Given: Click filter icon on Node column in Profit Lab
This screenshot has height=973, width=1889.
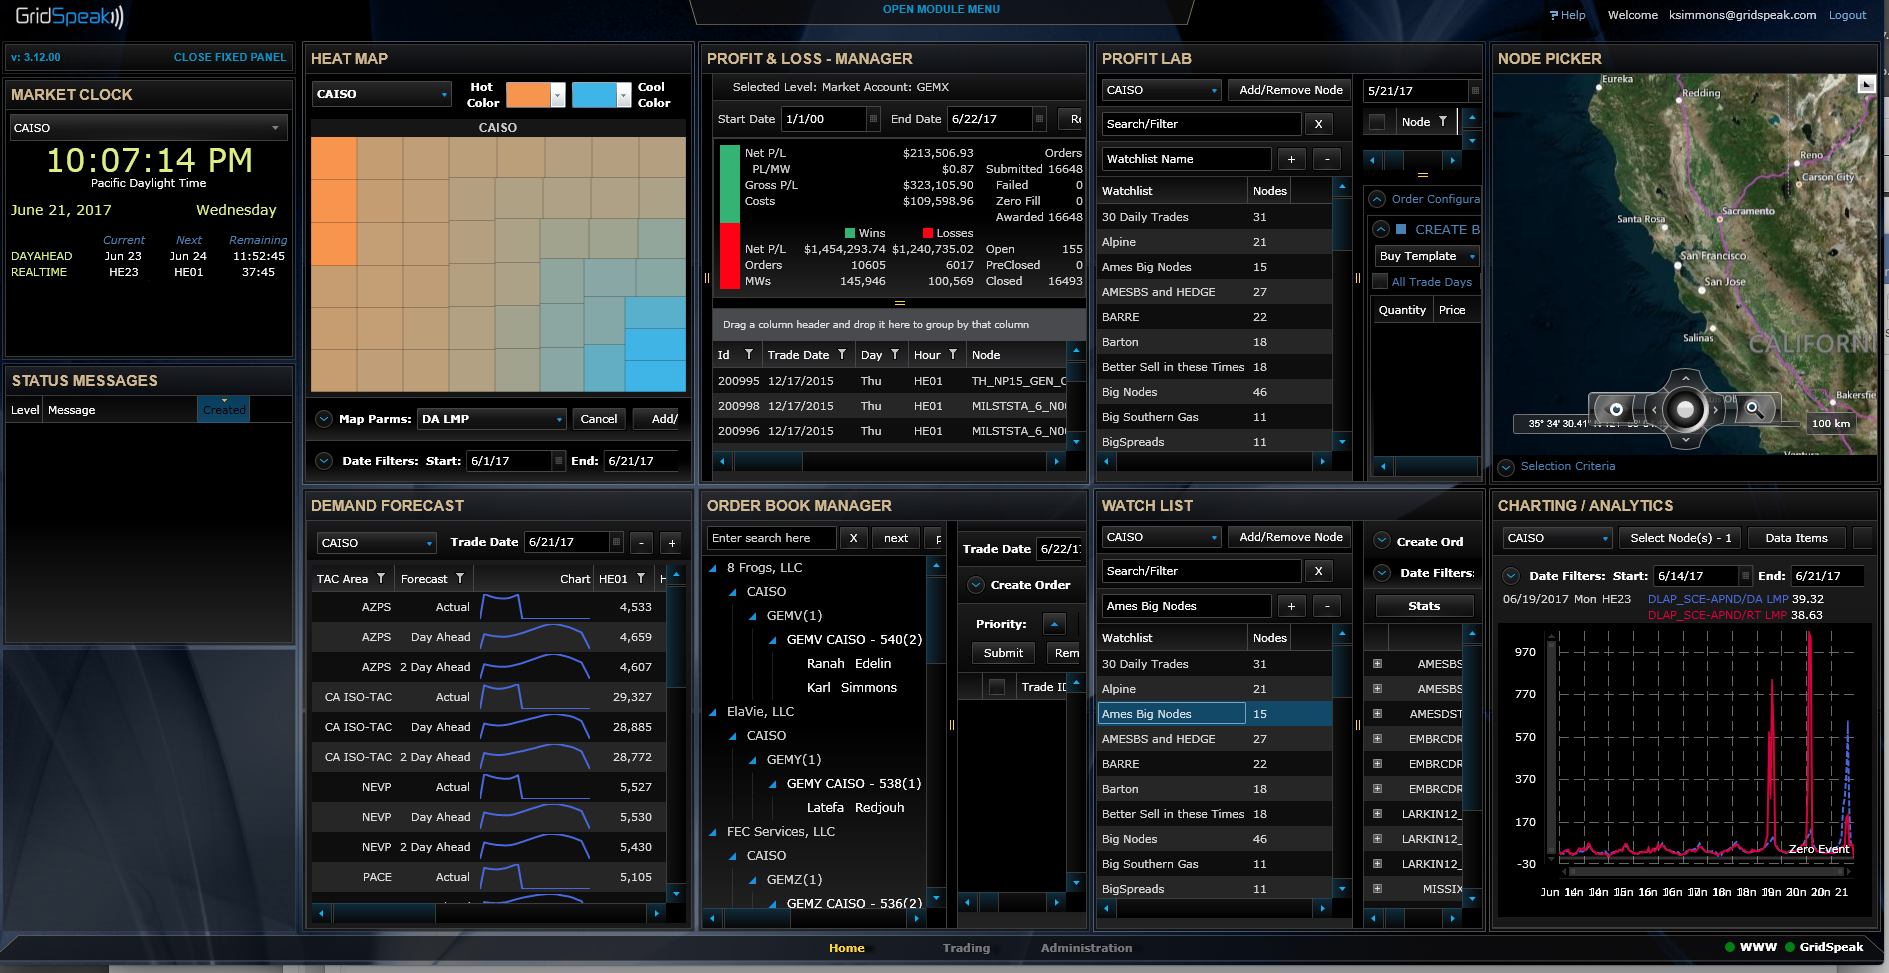Looking at the screenshot, I should pos(1443,122).
